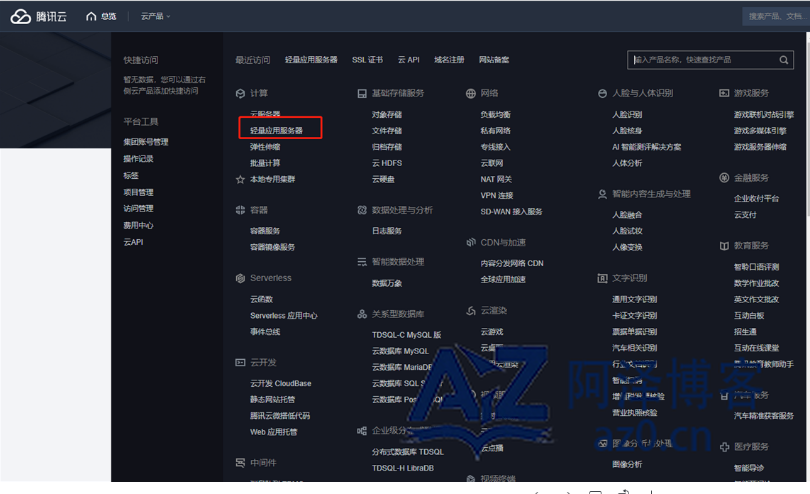Screen dimensions: 810x494
Task: Open 游戏联机对战引擎 link
Action: pos(764,115)
